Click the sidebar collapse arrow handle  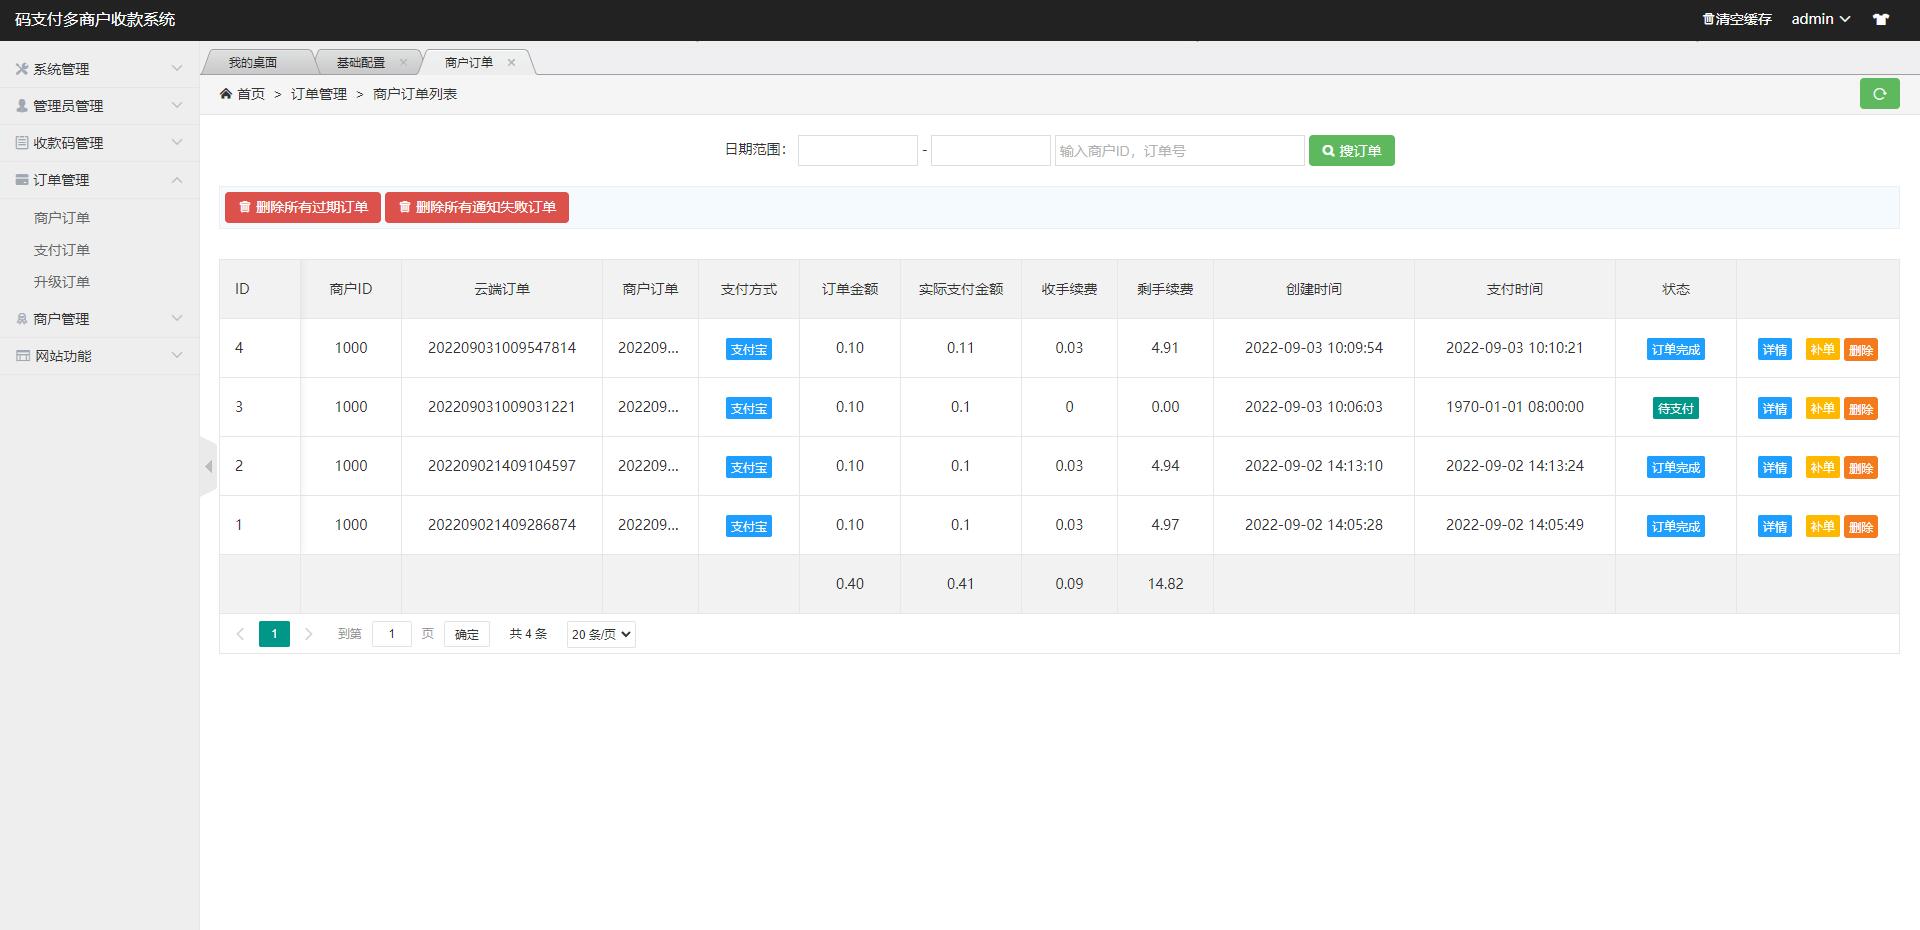click(x=208, y=466)
